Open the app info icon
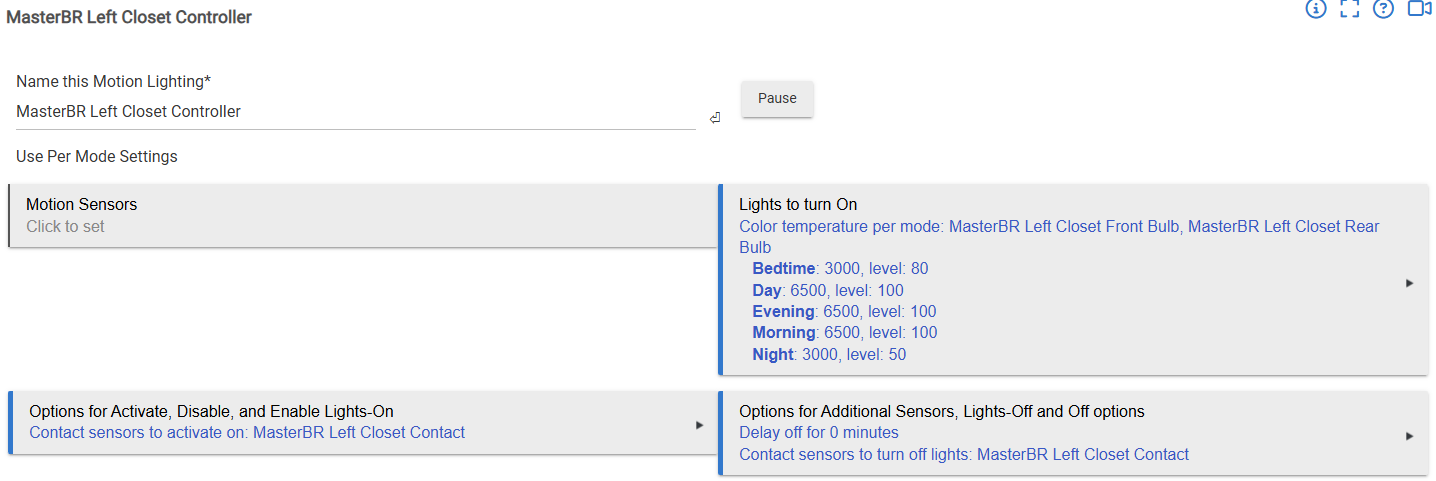1436x481 pixels. (x=1316, y=9)
